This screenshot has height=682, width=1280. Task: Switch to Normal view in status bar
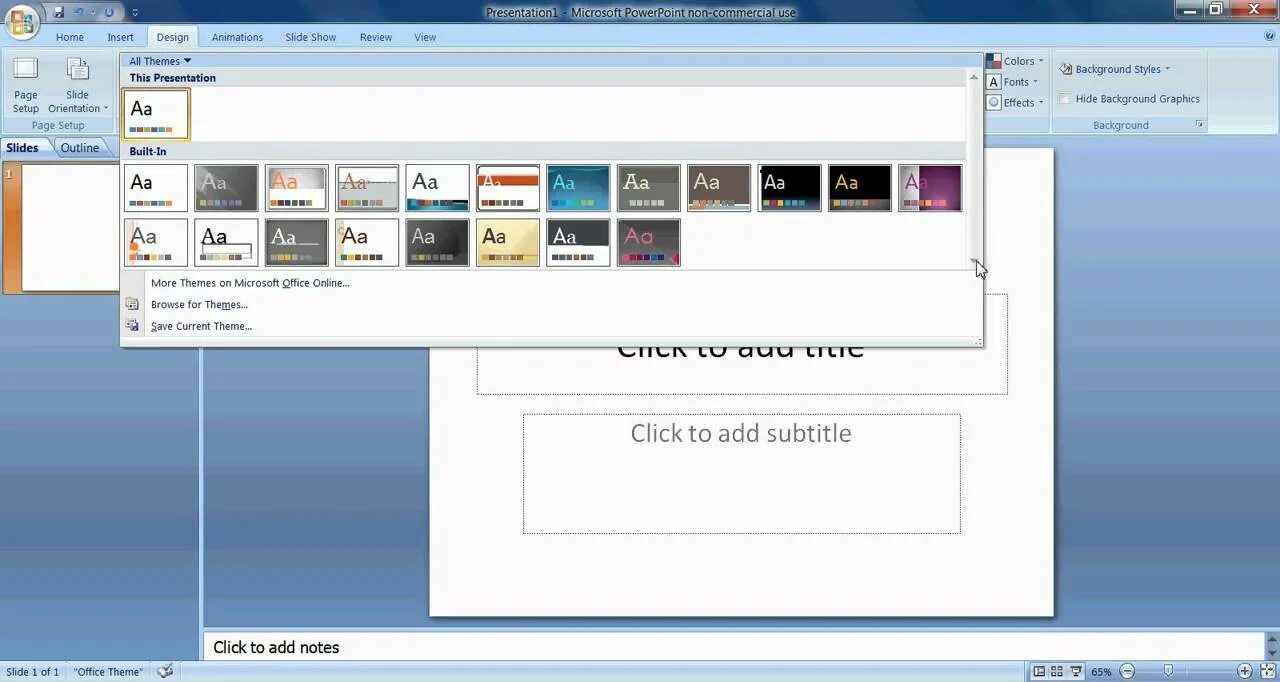(1040, 671)
